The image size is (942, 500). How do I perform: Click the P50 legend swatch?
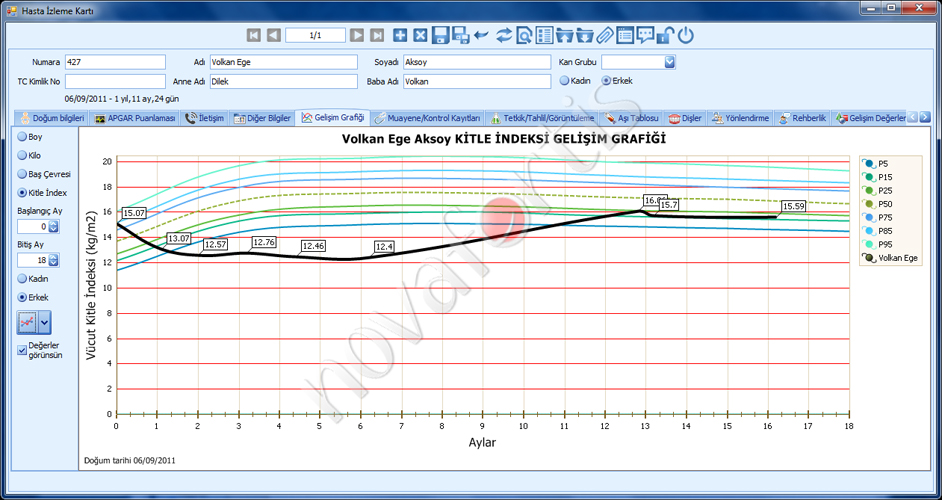[x=869, y=204]
